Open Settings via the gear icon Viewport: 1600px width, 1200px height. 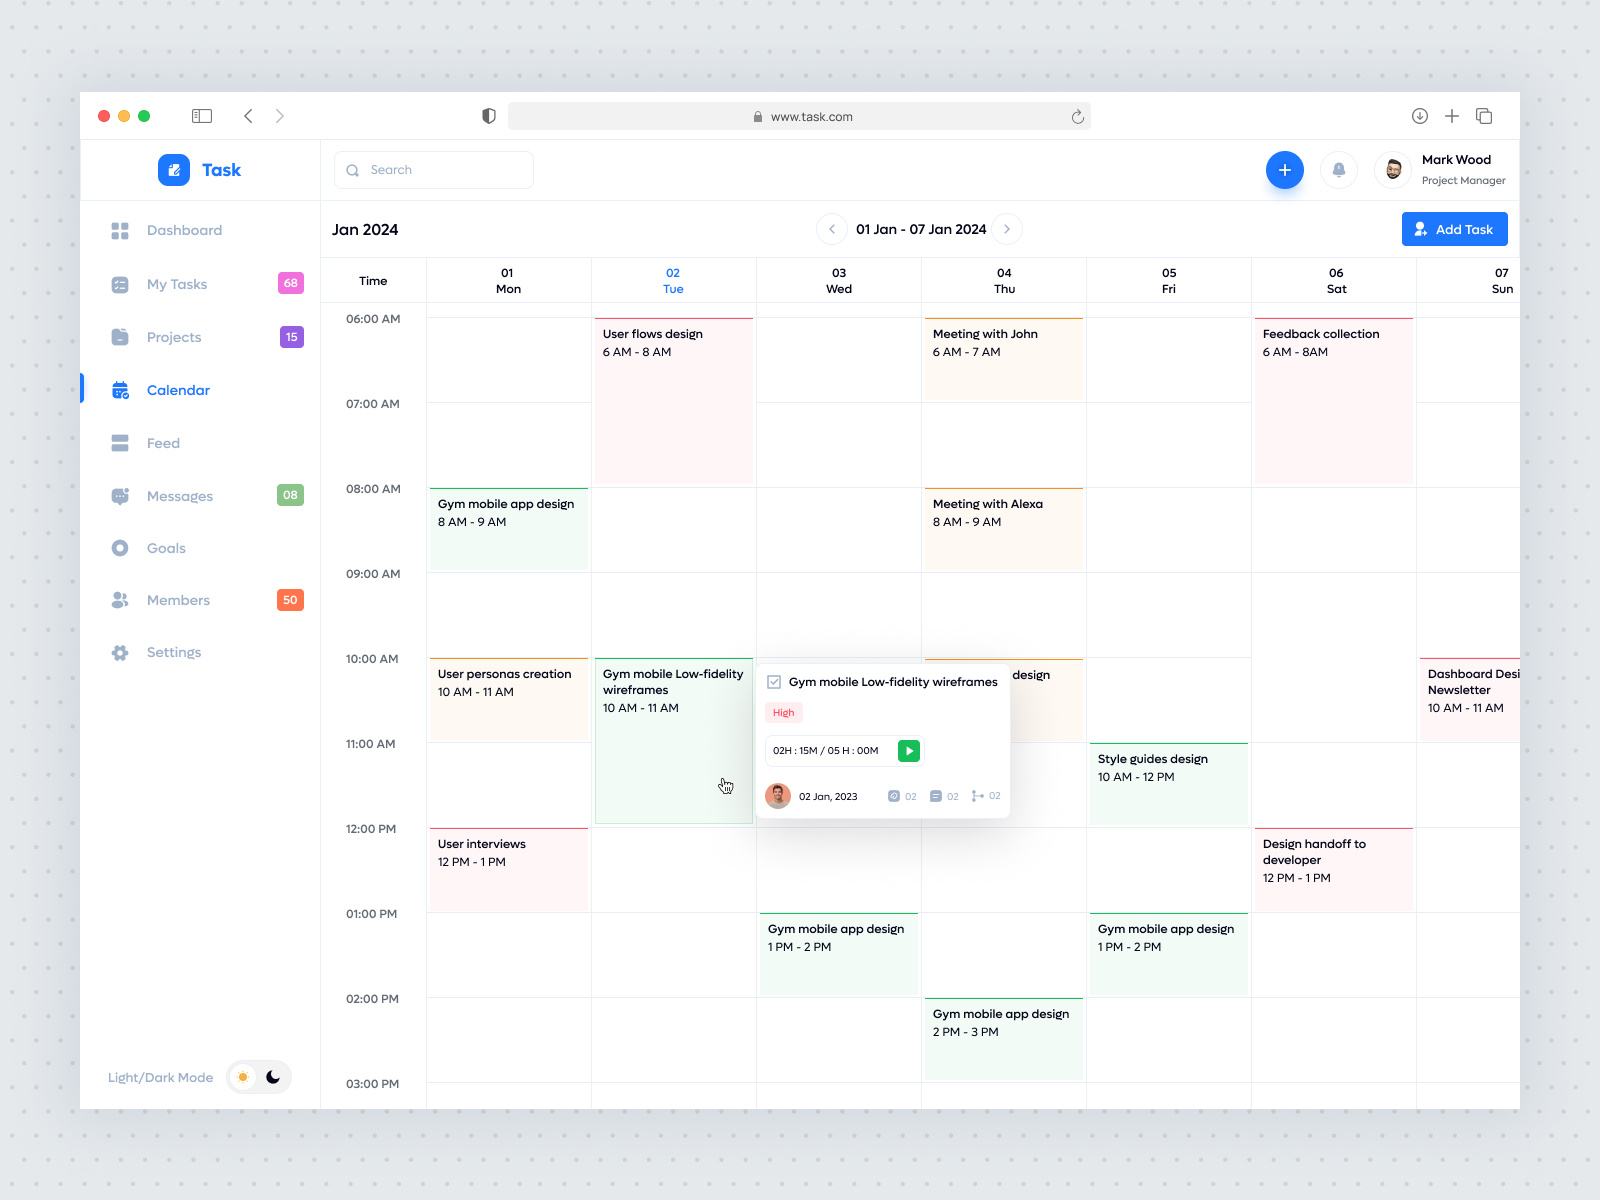tap(119, 652)
